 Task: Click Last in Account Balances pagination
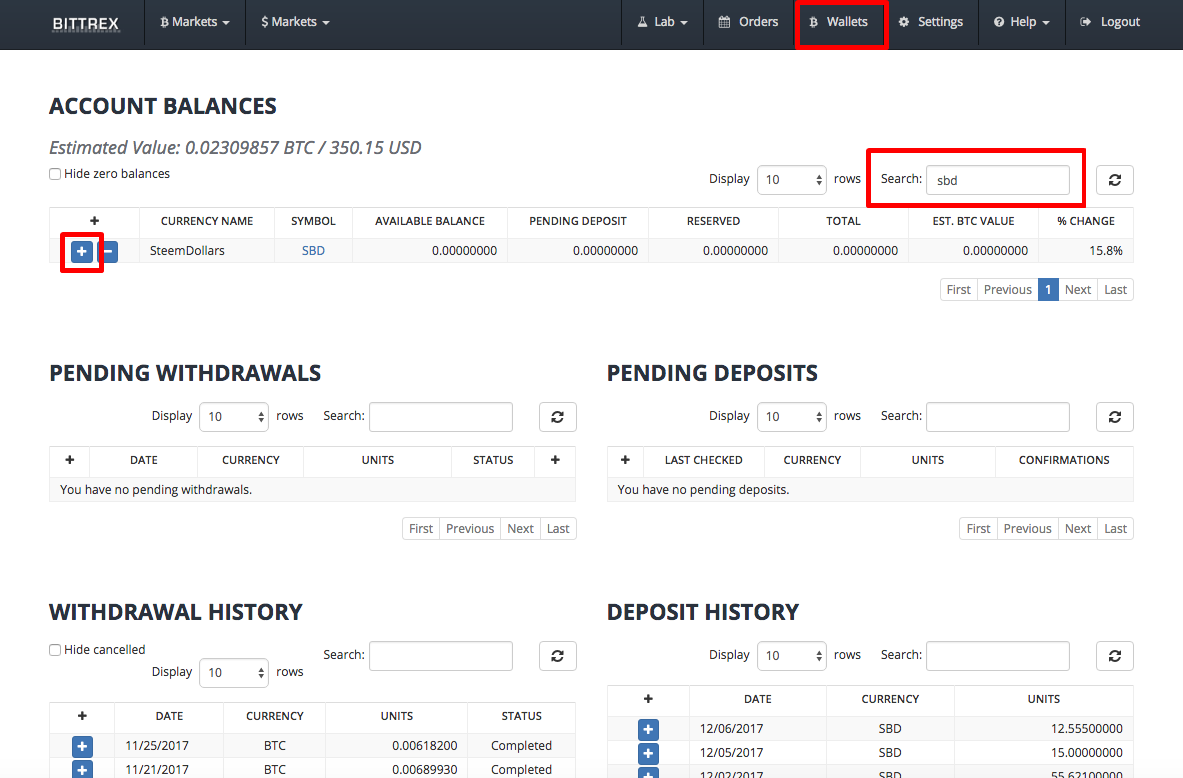pos(1115,290)
